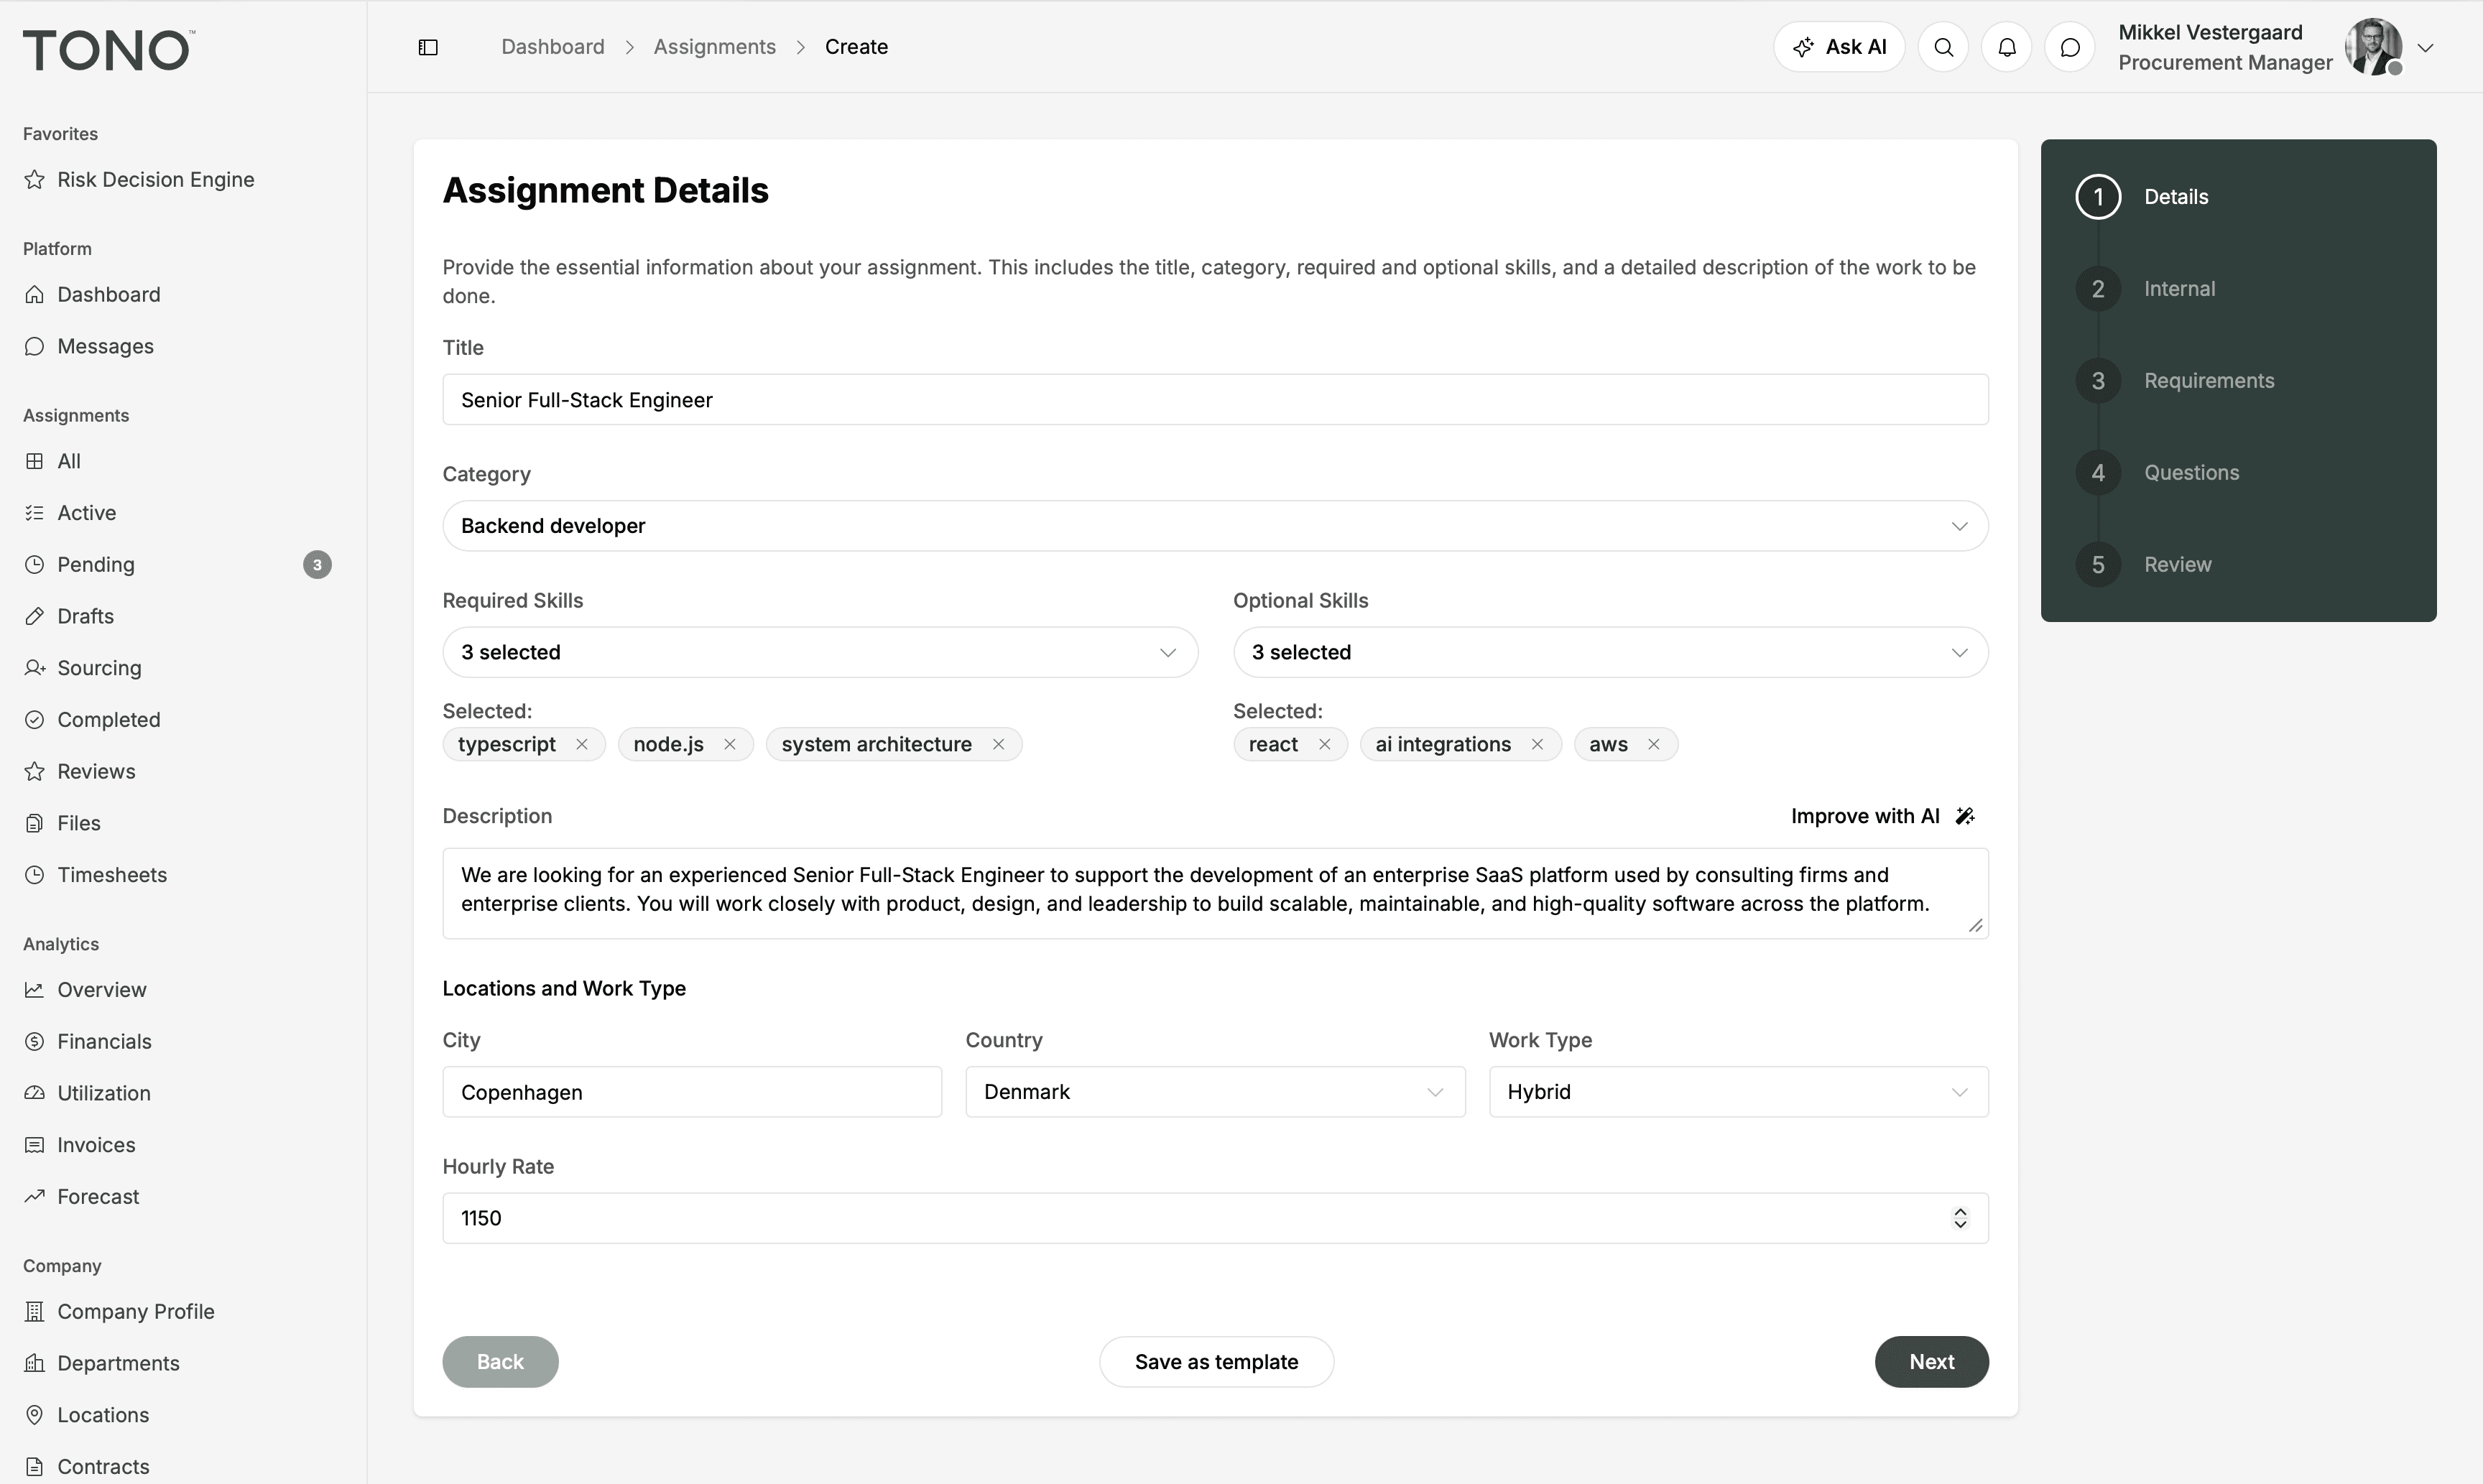Click the Departments icon
The width and height of the screenshot is (2483, 1484).
tap(35, 1363)
